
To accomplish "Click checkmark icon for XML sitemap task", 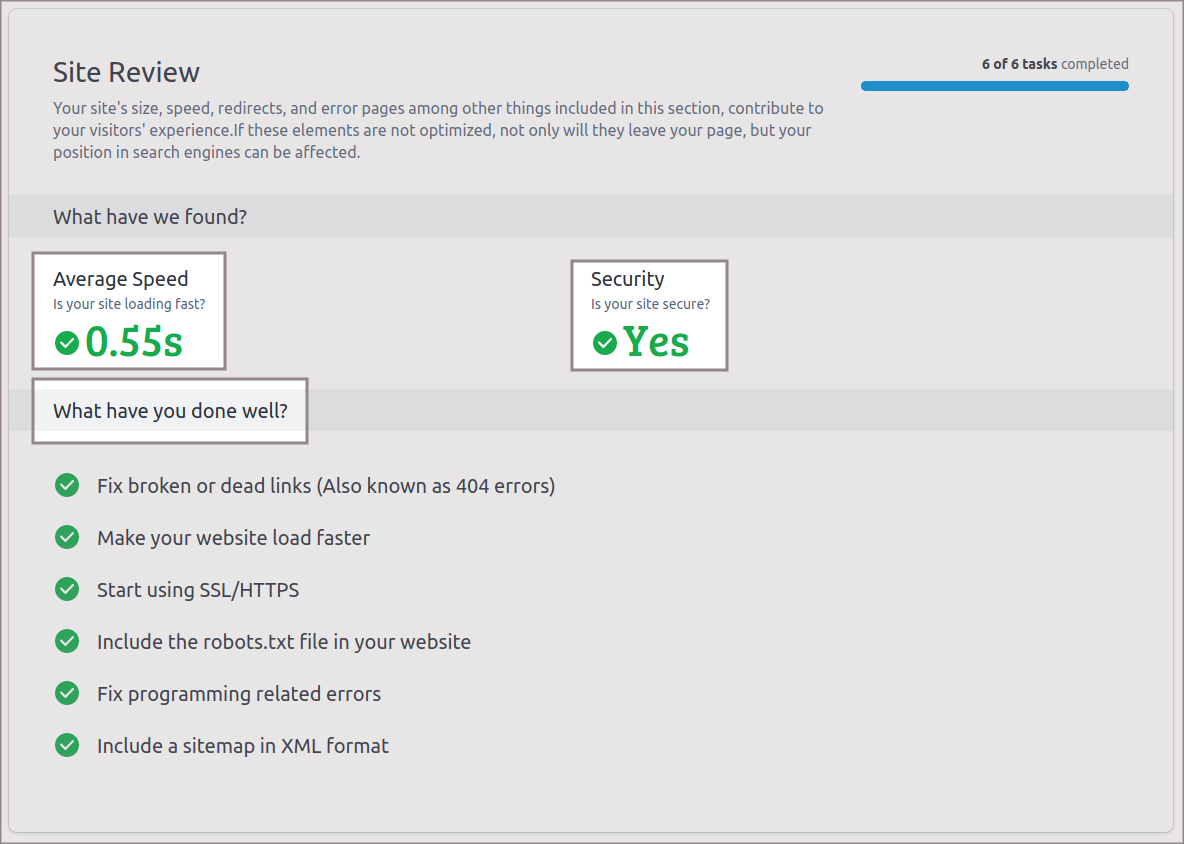I will click(67, 746).
